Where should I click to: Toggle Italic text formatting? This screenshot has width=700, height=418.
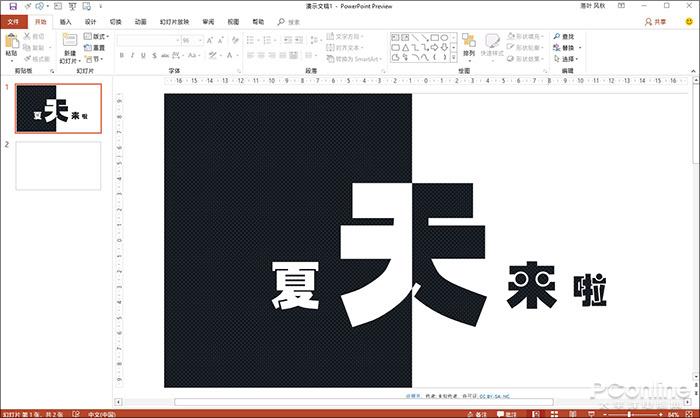click(x=132, y=56)
